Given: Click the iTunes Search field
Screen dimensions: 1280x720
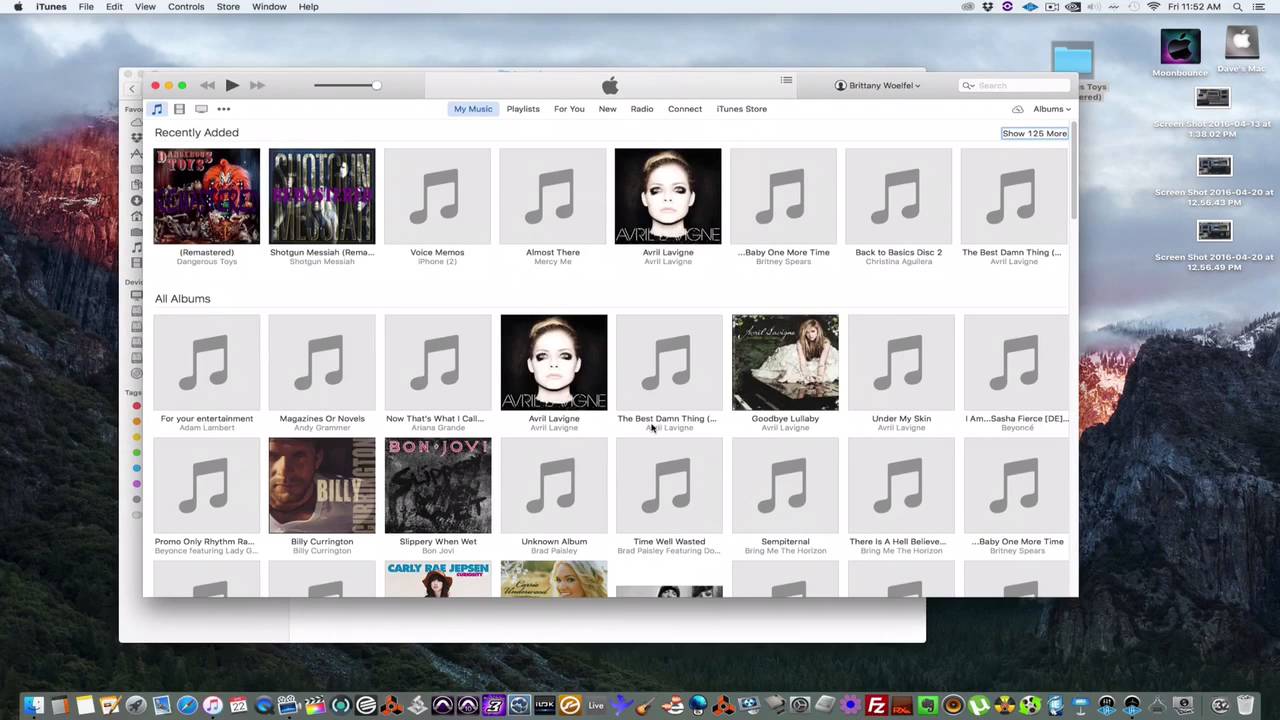Looking at the screenshot, I should tap(1014, 86).
